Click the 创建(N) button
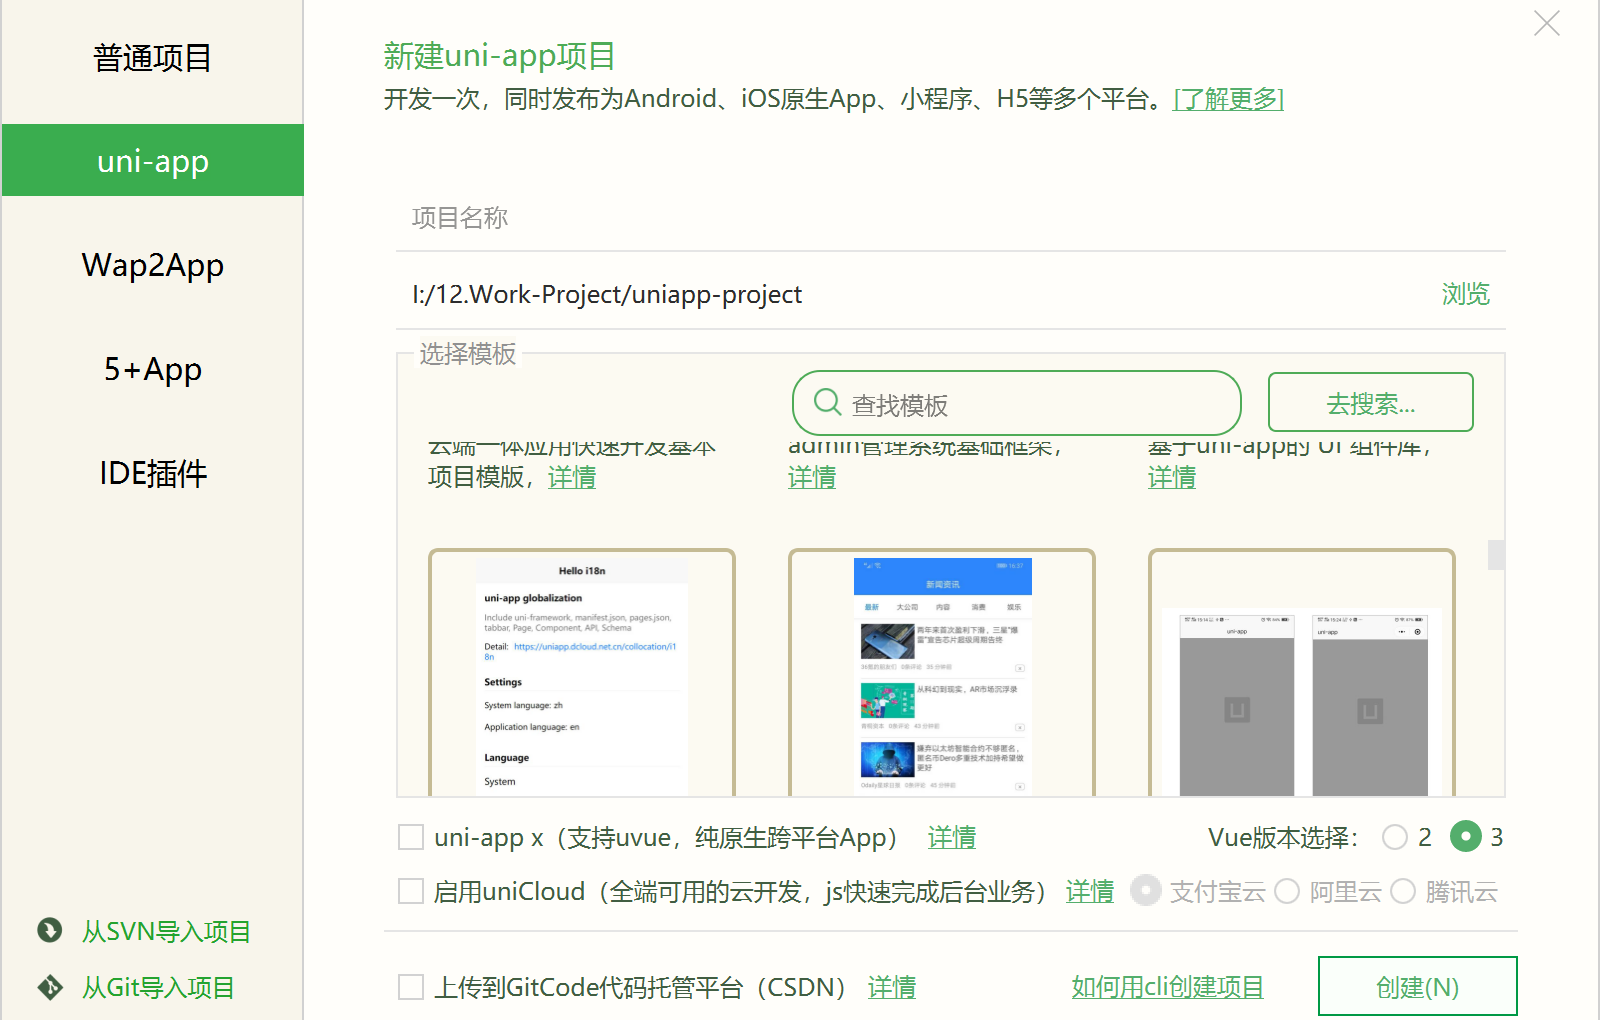Image resolution: width=1600 pixels, height=1020 pixels. click(1417, 986)
